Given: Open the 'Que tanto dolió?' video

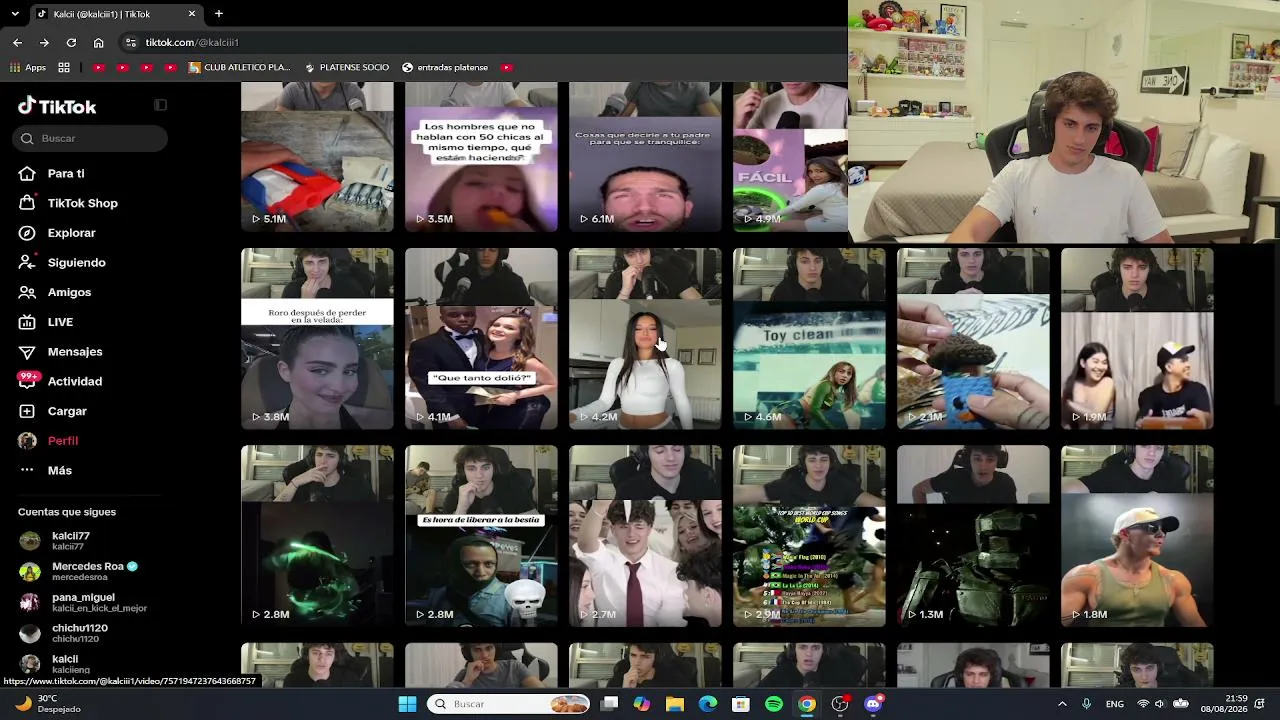Looking at the screenshot, I should [481, 339].
